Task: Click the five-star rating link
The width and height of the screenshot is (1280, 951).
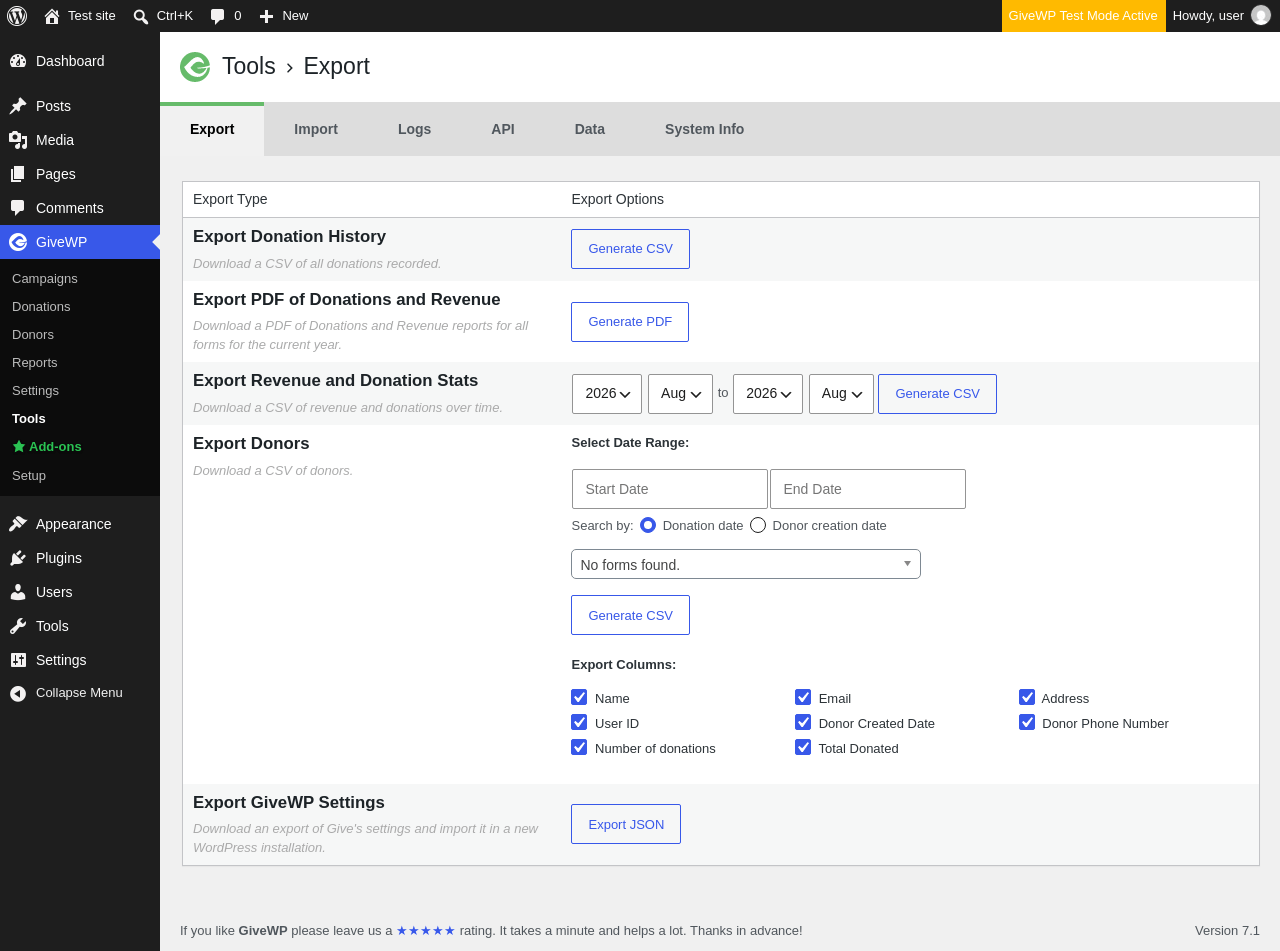Action: tap(426, 931)
